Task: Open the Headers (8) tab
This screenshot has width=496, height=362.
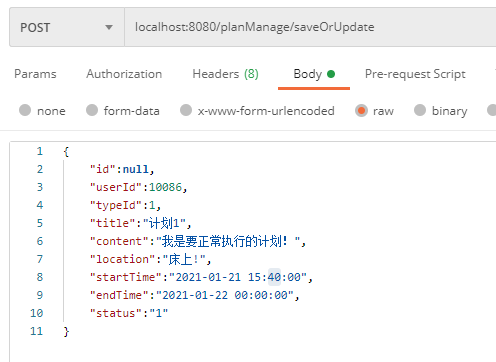Action: pyautogui.click(x=225, y=74)
